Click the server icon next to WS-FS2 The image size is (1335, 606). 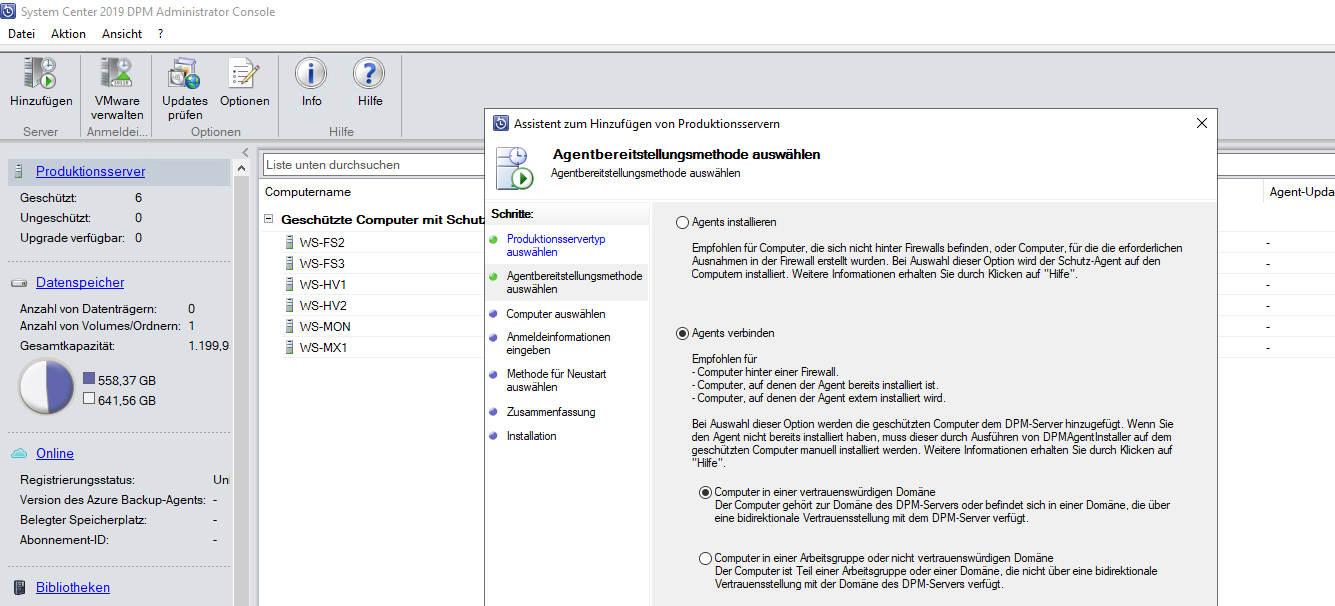[289, 242]
